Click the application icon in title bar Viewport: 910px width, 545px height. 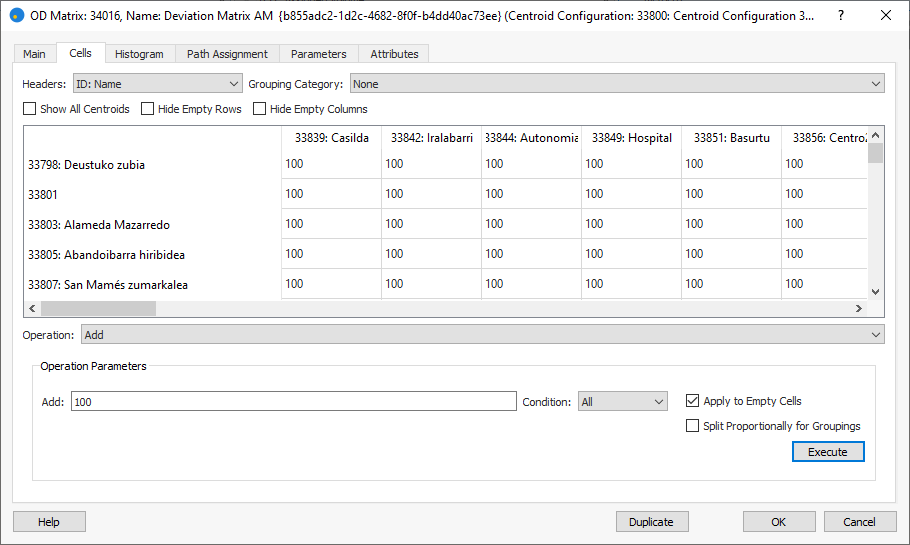click(x=17, y=16)
